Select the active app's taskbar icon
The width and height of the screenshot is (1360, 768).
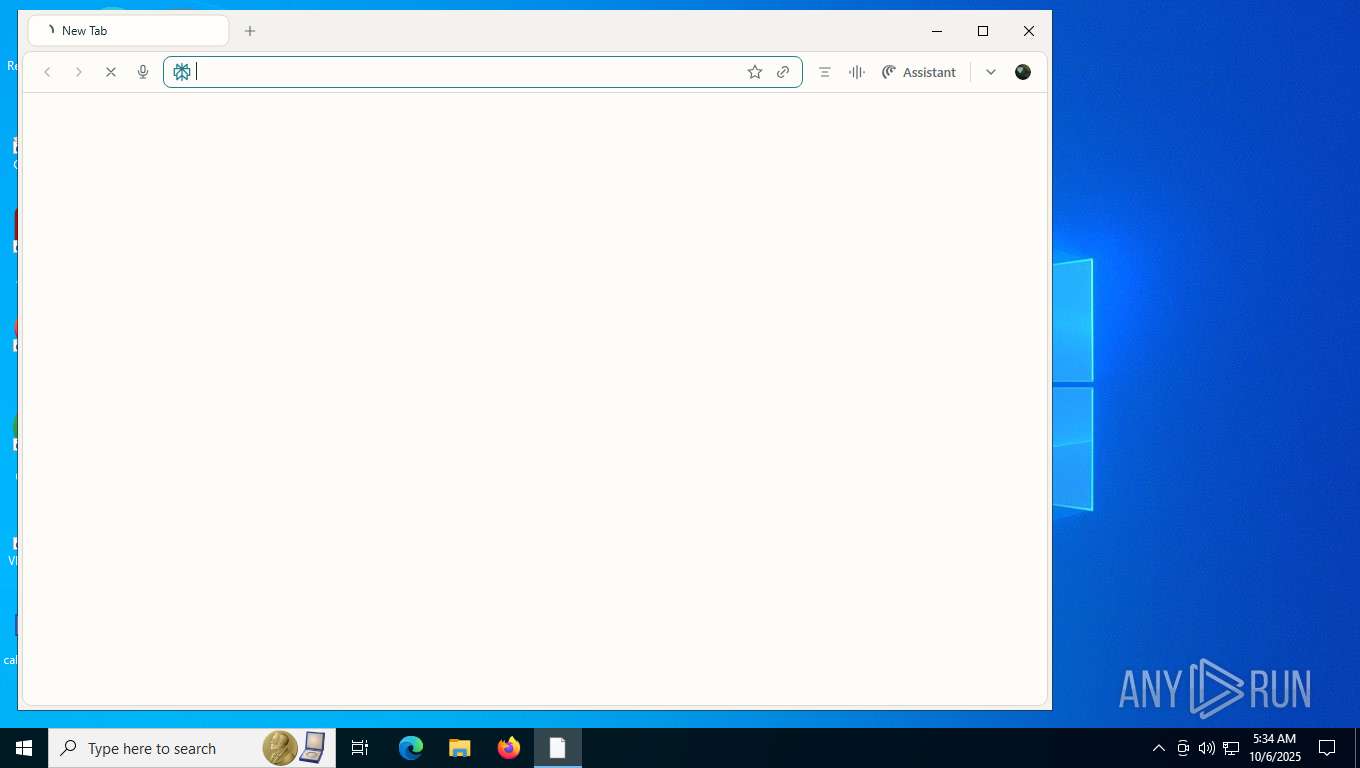(x=558, y=748)
